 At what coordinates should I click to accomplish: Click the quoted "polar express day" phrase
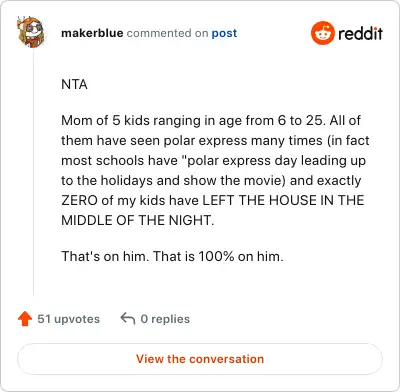239,160
